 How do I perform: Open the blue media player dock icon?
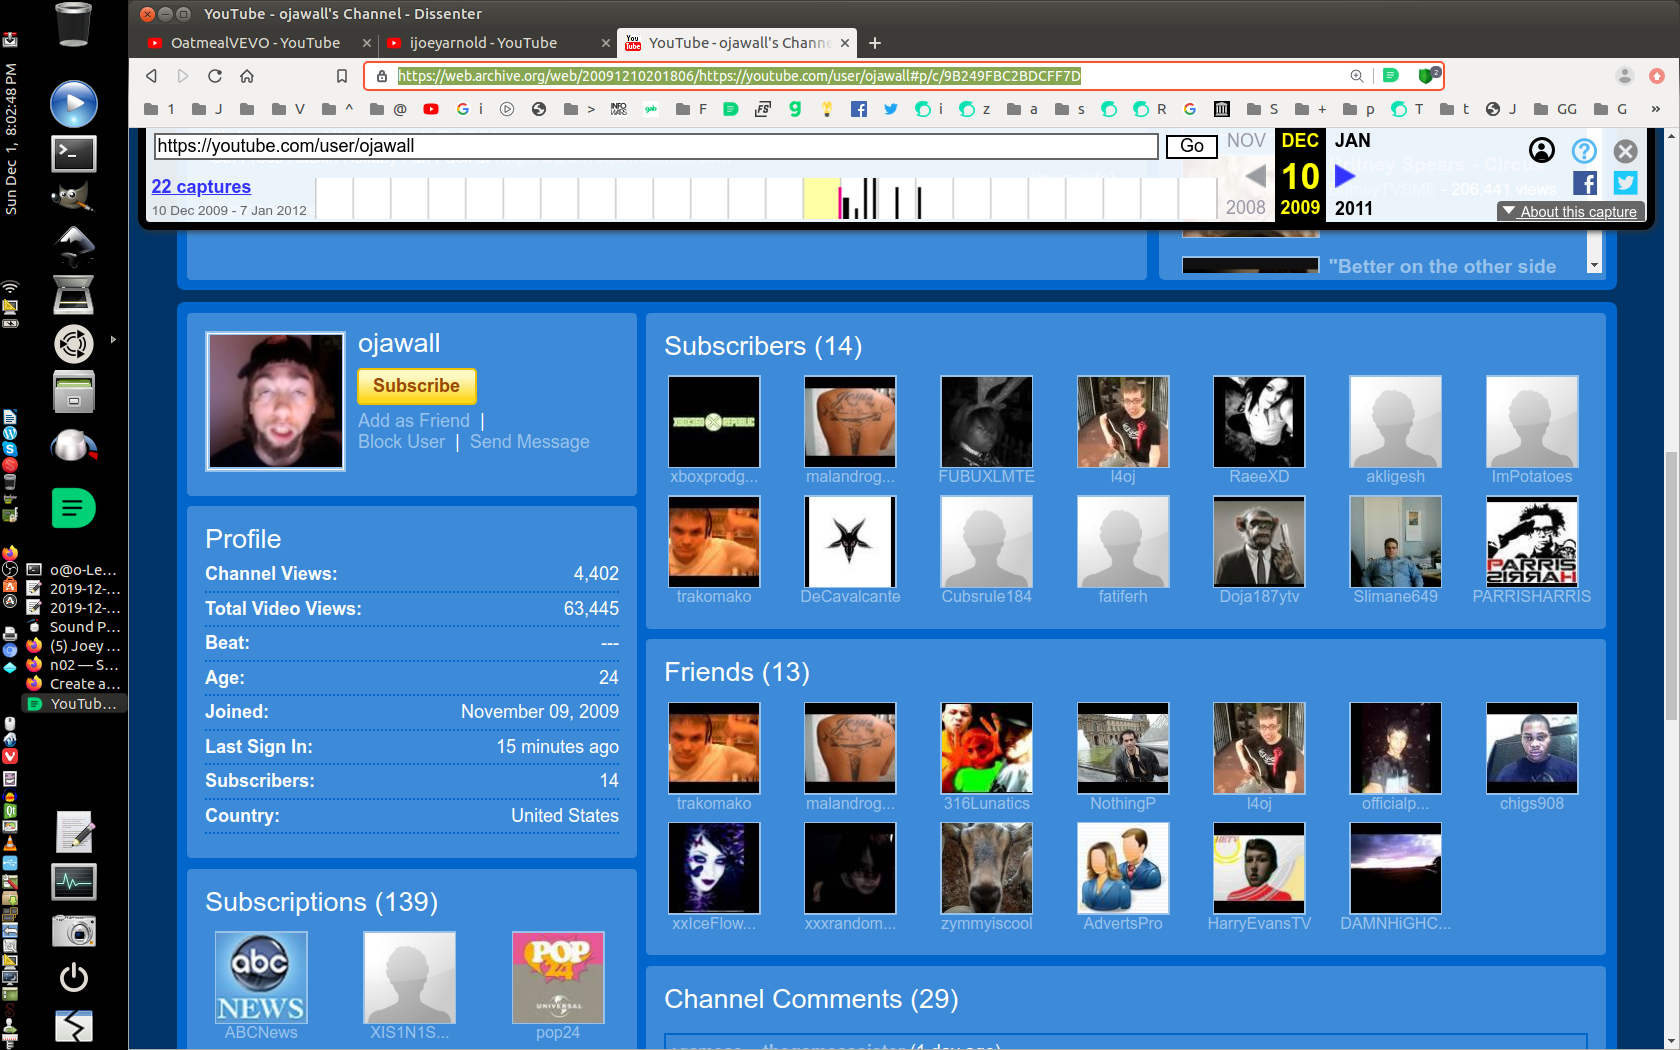click(x=74, y=104)
